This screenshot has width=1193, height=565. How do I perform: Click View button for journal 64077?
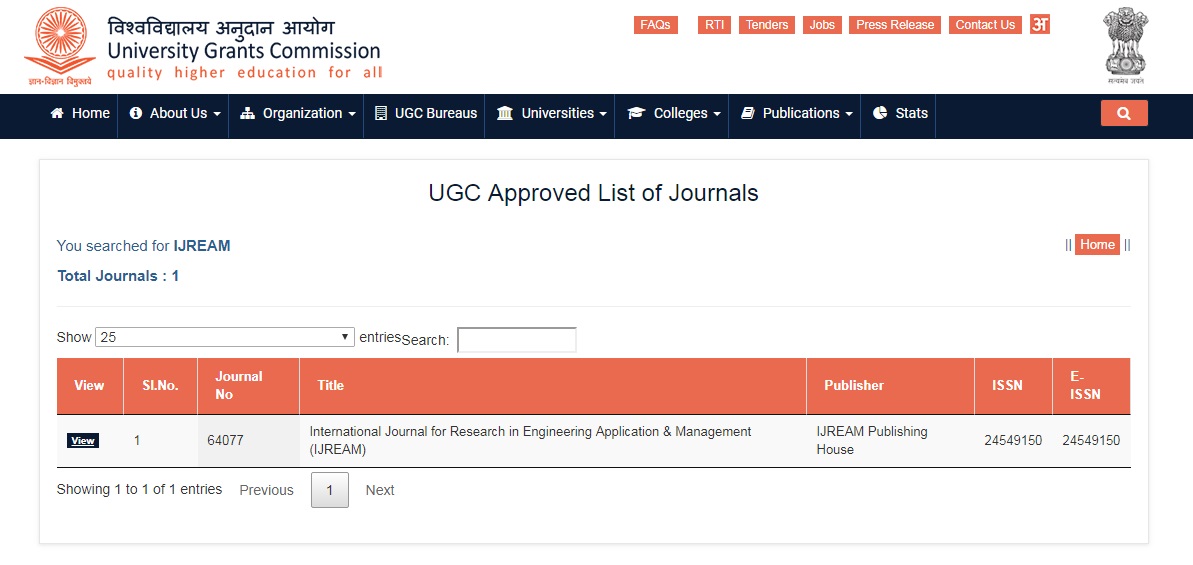(x=83, y=440)
